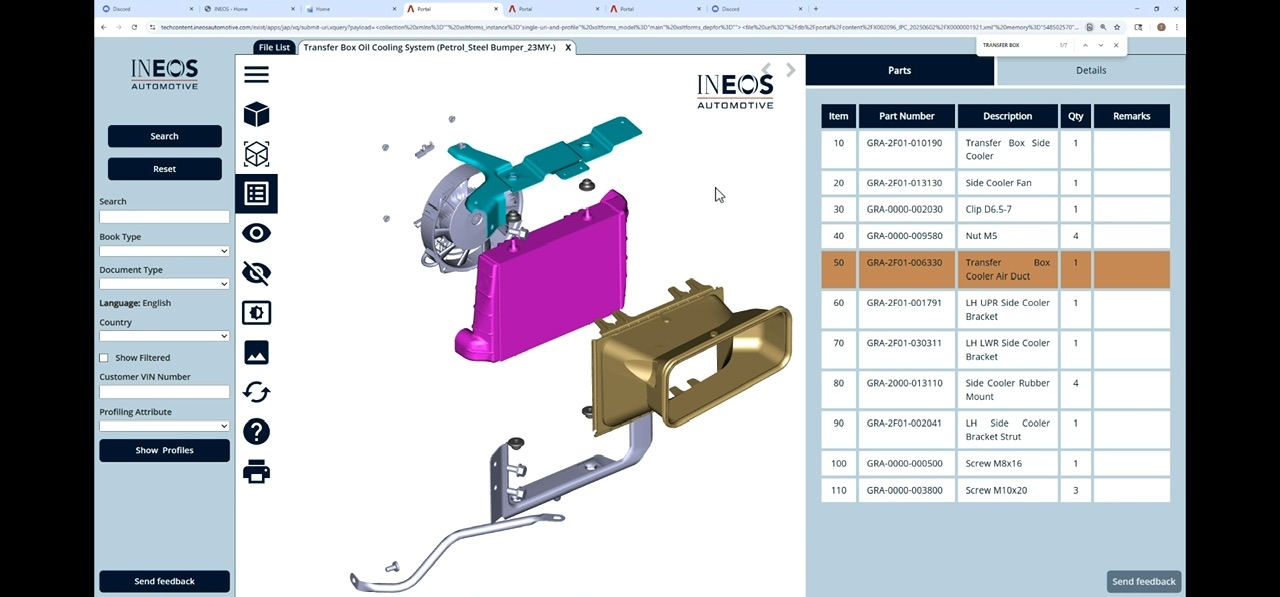Open the hamburger menu icon
The image size is (1280, 597).
tap(256, 75)
